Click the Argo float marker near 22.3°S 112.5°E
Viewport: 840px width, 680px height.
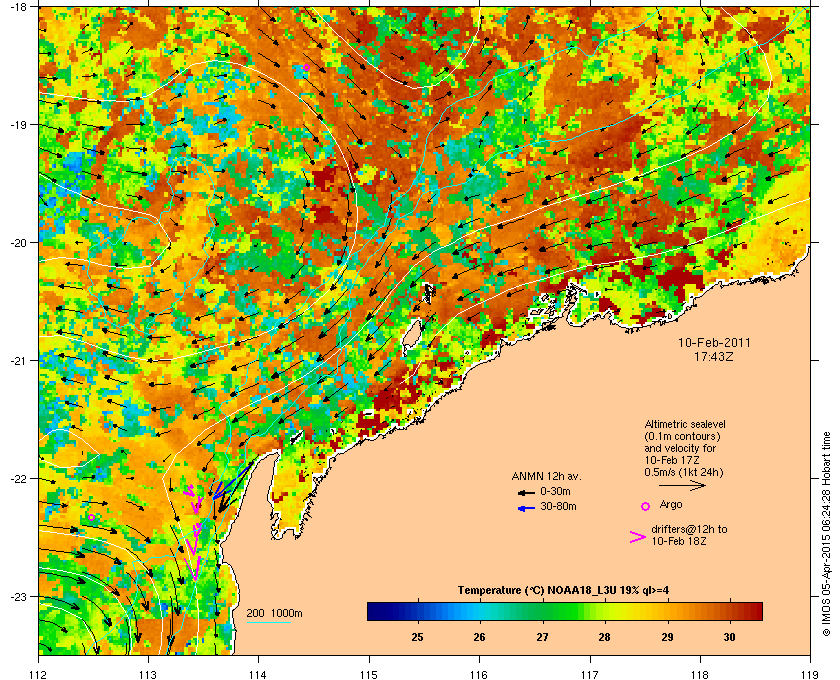(x=92, y=517)
